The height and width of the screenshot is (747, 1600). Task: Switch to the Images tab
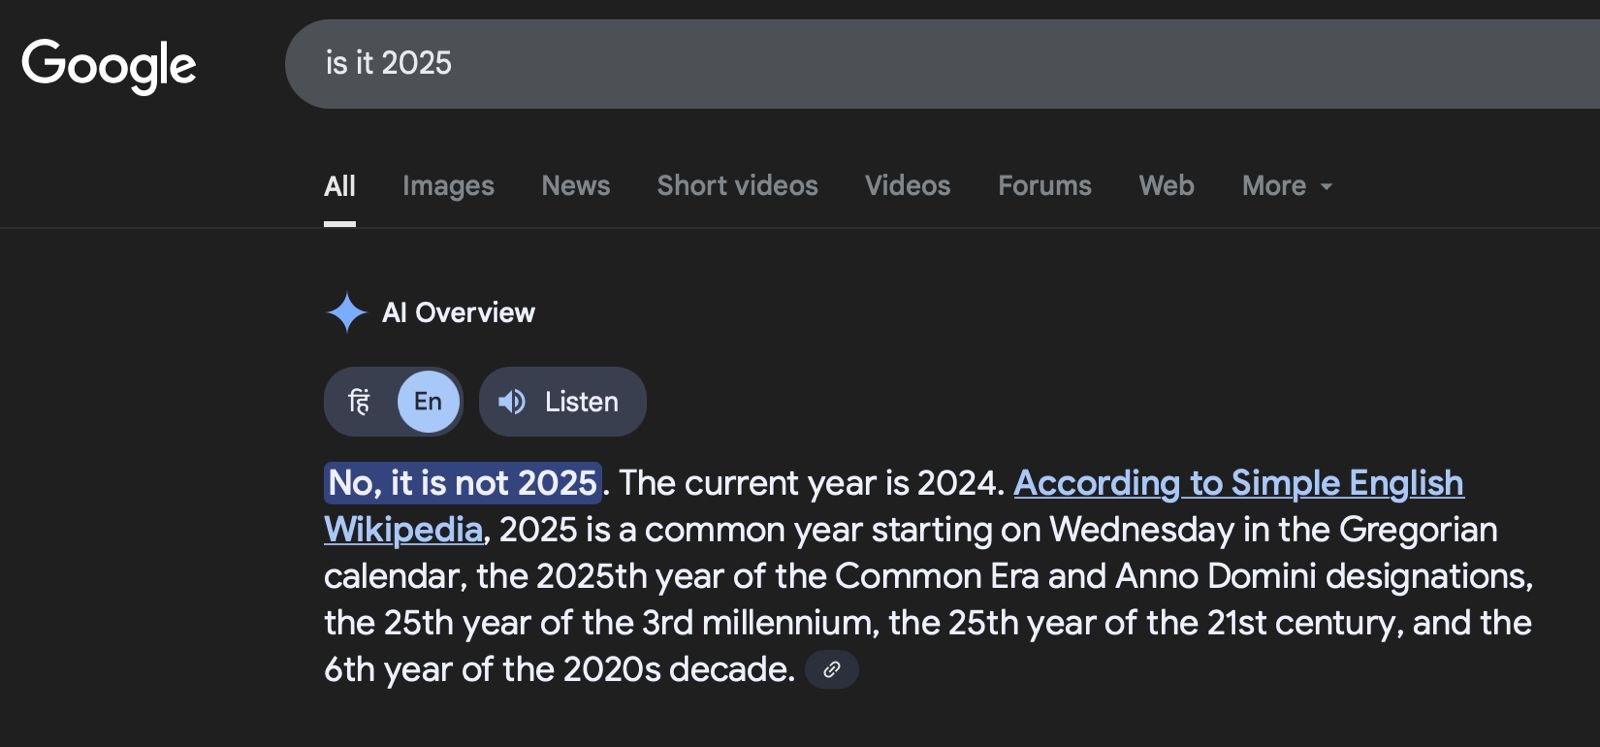coord(448,186)
